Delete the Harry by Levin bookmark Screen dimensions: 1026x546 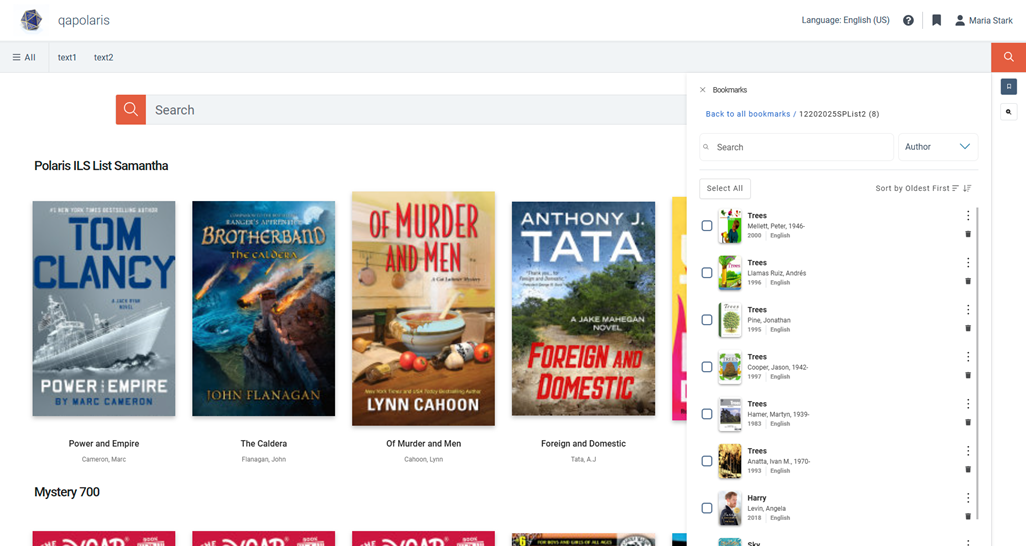pyautogui.click(x=968, y=517)
